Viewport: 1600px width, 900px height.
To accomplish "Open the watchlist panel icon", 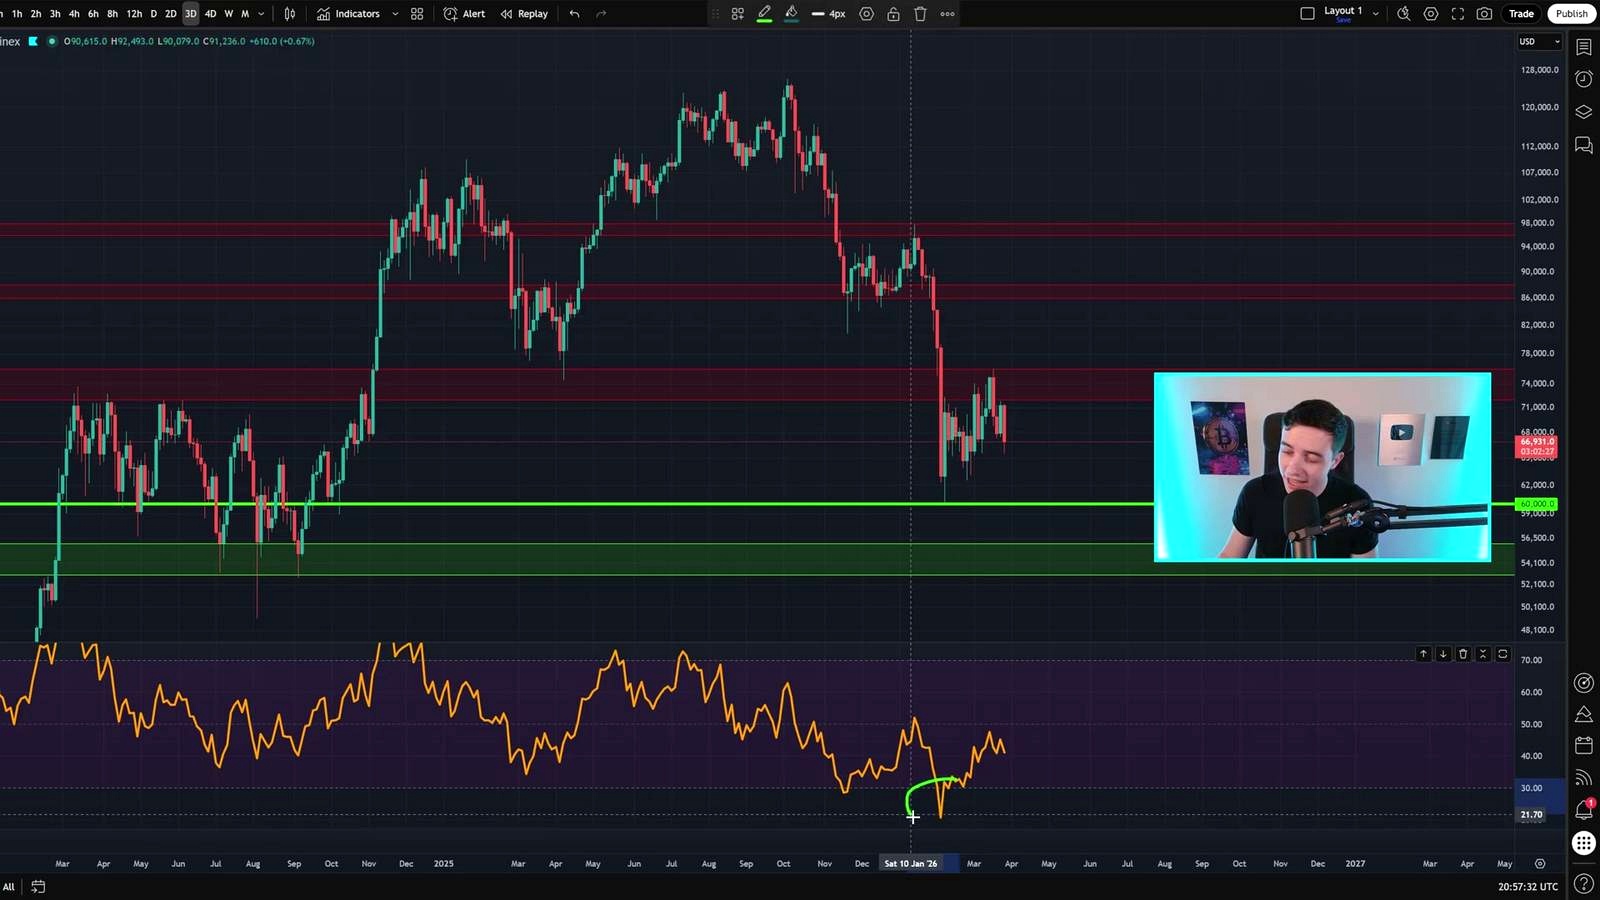I will tap(1584, 47).
